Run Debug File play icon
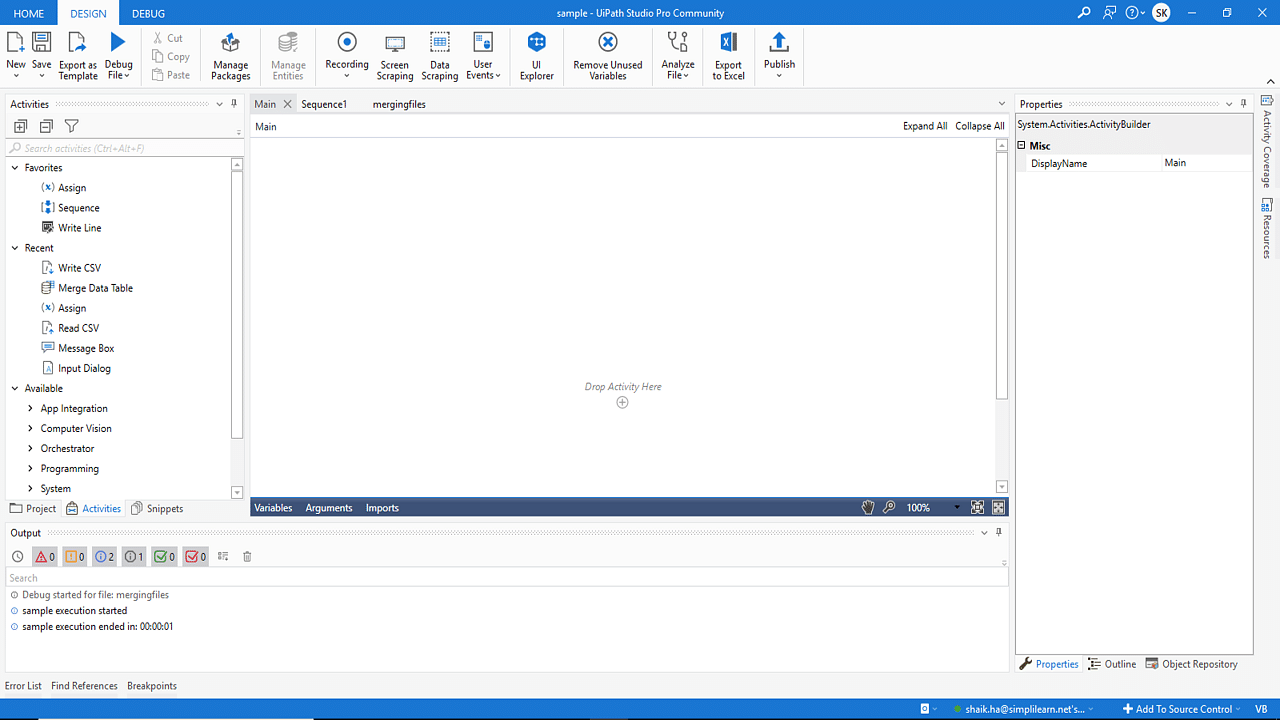 click(118, 42)
